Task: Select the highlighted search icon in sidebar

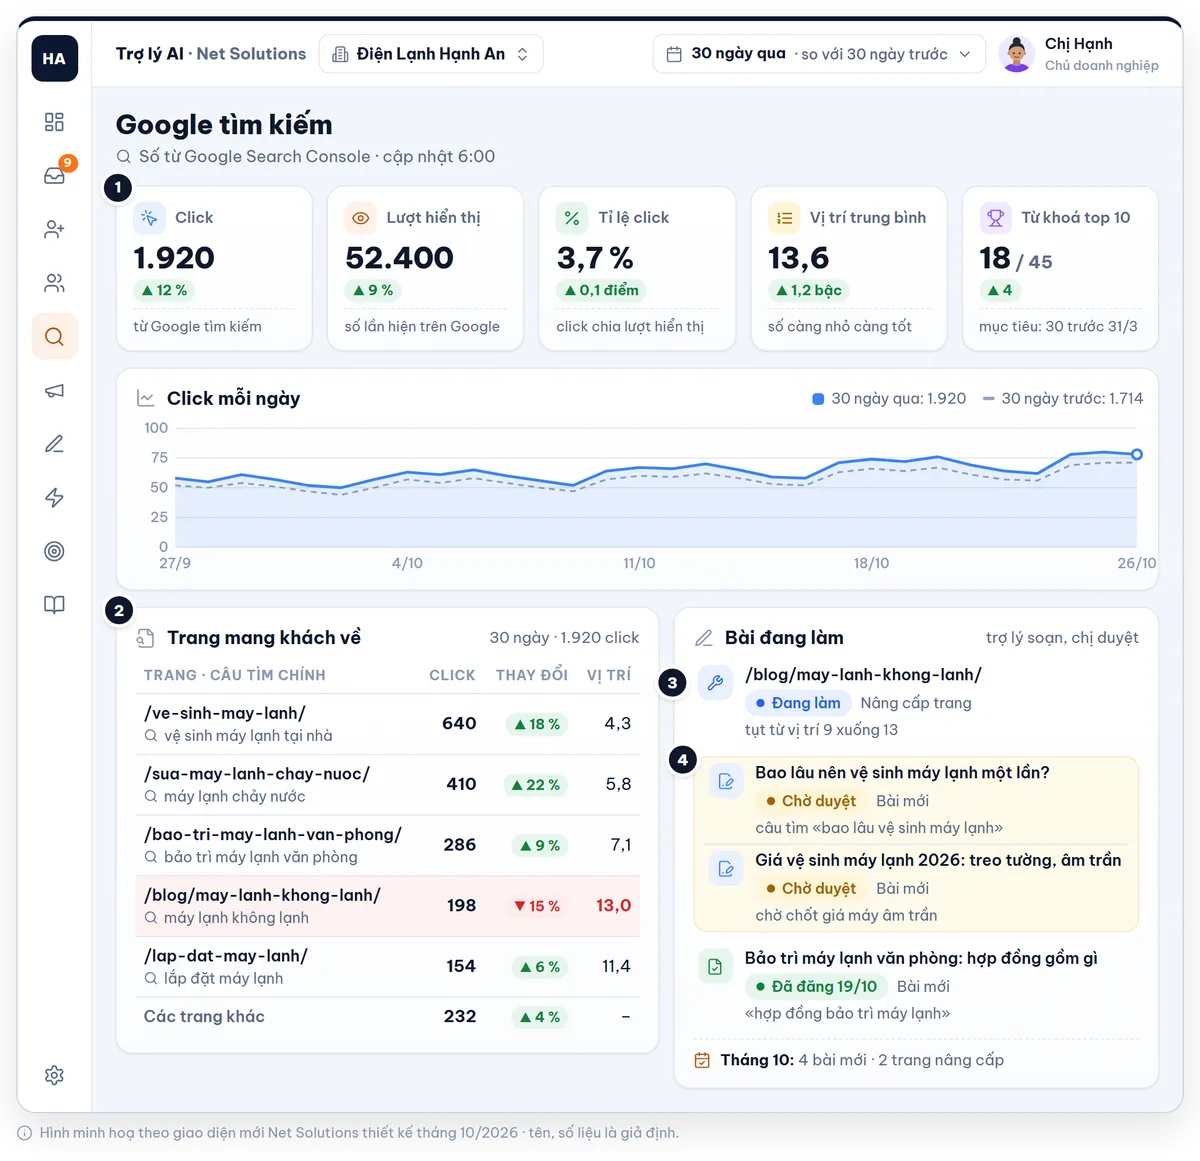Action: (54, 337)
